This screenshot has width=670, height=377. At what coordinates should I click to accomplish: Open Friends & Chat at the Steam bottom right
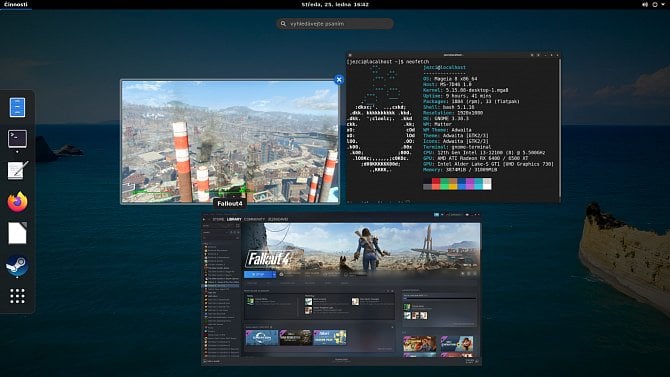click(472, 362)
